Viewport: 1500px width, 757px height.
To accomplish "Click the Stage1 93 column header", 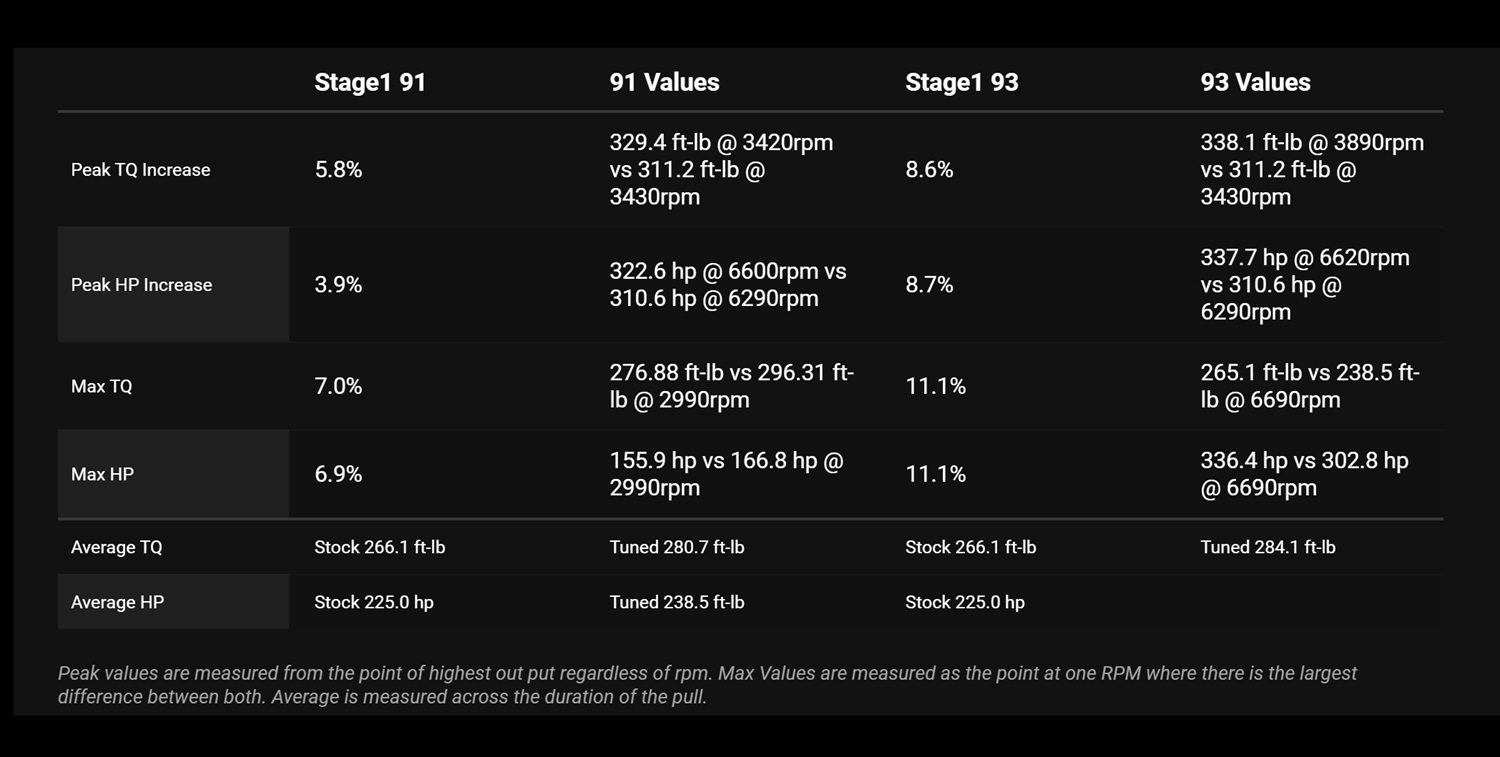I will click(x=961, y=82).
